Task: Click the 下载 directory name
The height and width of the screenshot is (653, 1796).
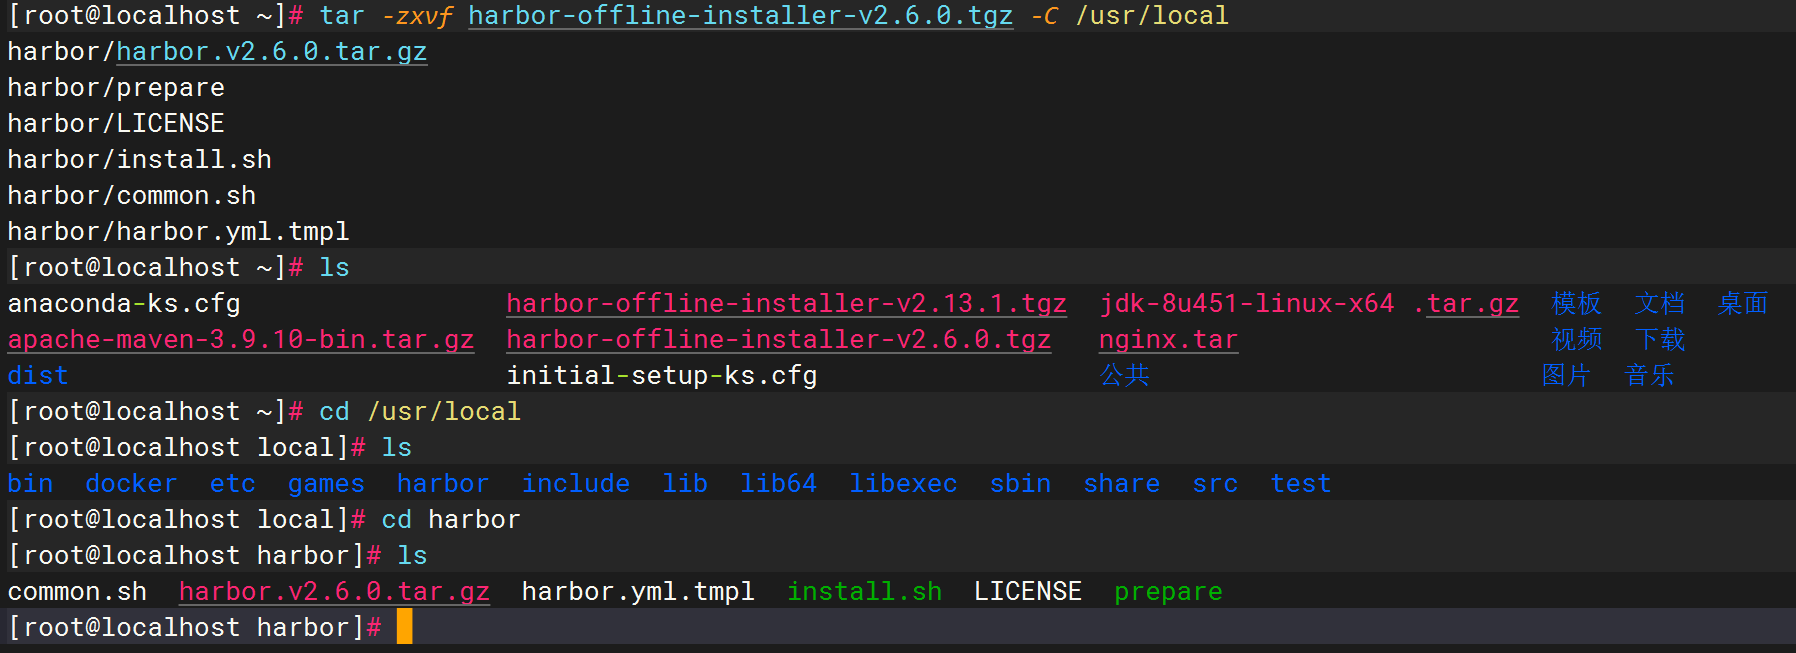Action: point(1660,339)
